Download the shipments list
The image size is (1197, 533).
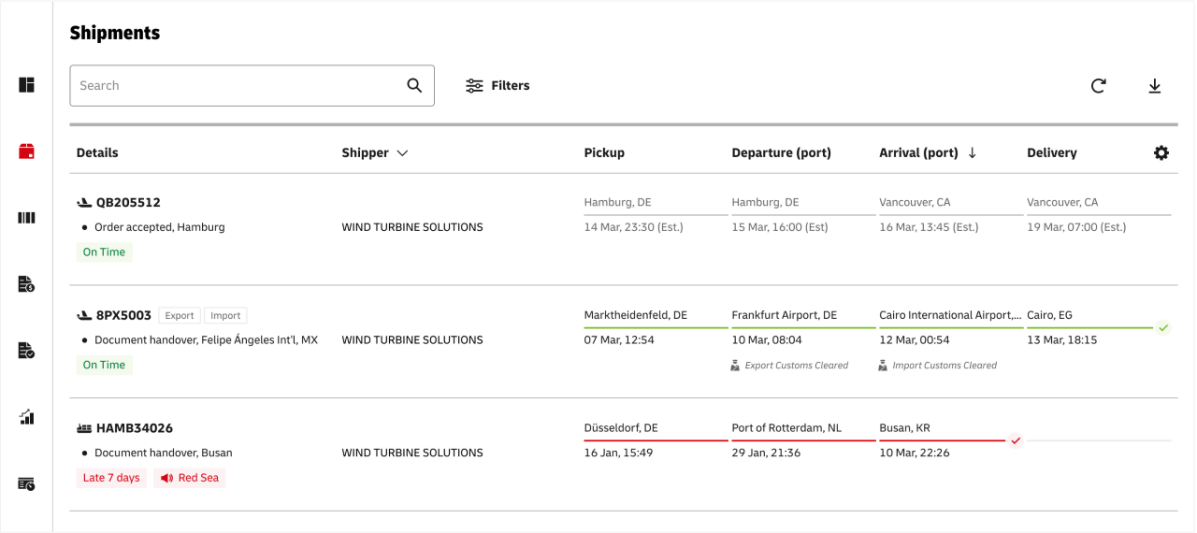[x=1154, y=86]
